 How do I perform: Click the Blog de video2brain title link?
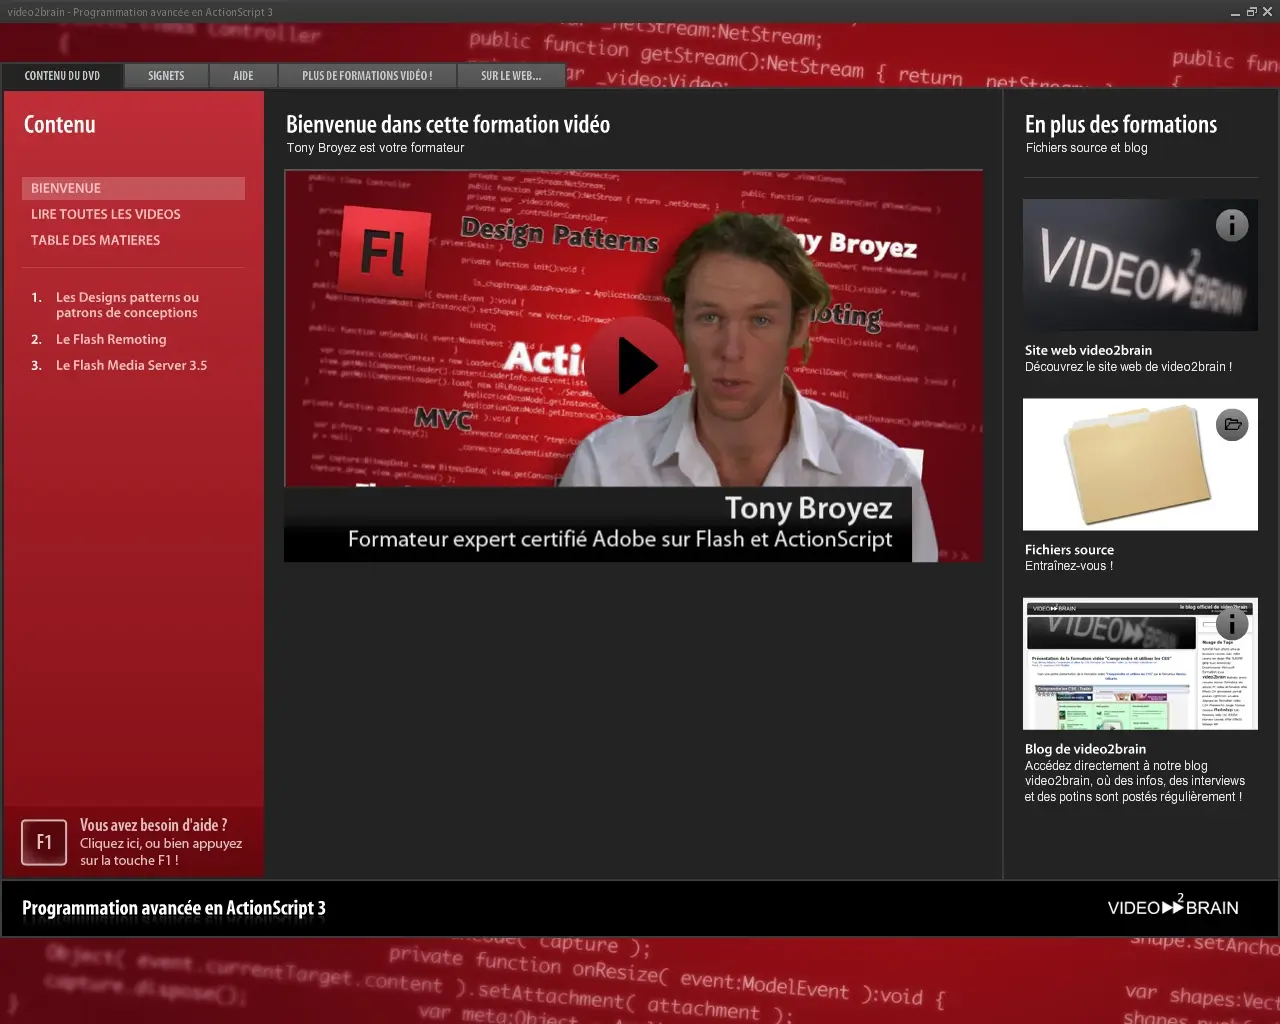coord(1085,749)
